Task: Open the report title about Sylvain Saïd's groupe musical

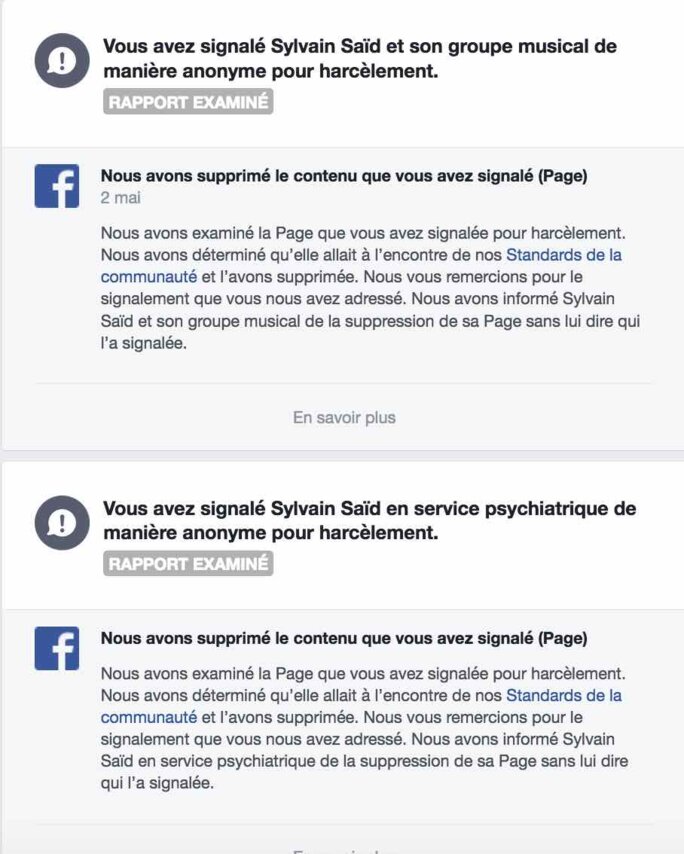Action: coord(360,59)
